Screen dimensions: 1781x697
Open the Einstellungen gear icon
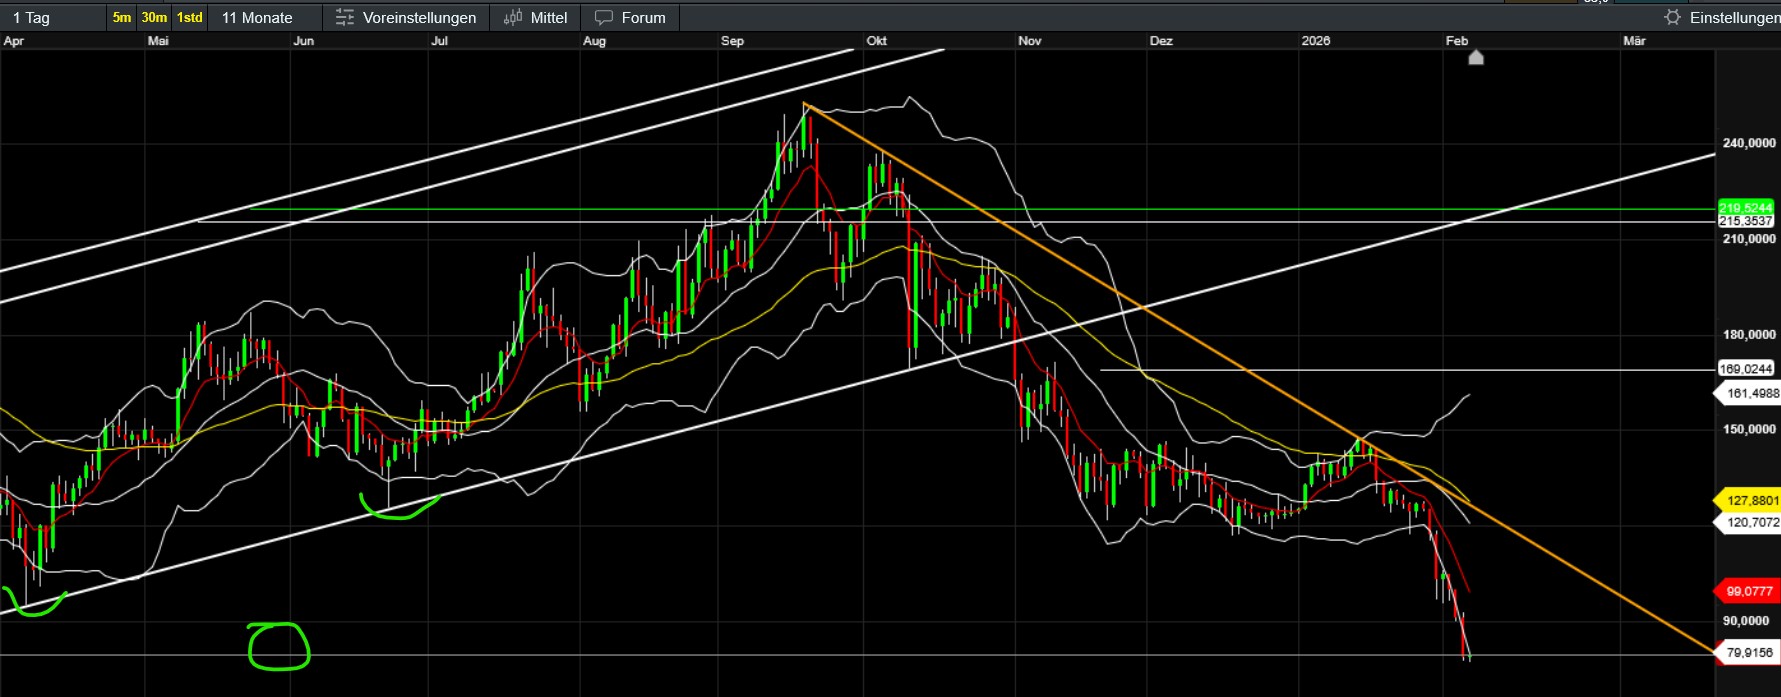[x=1672, y=18]
